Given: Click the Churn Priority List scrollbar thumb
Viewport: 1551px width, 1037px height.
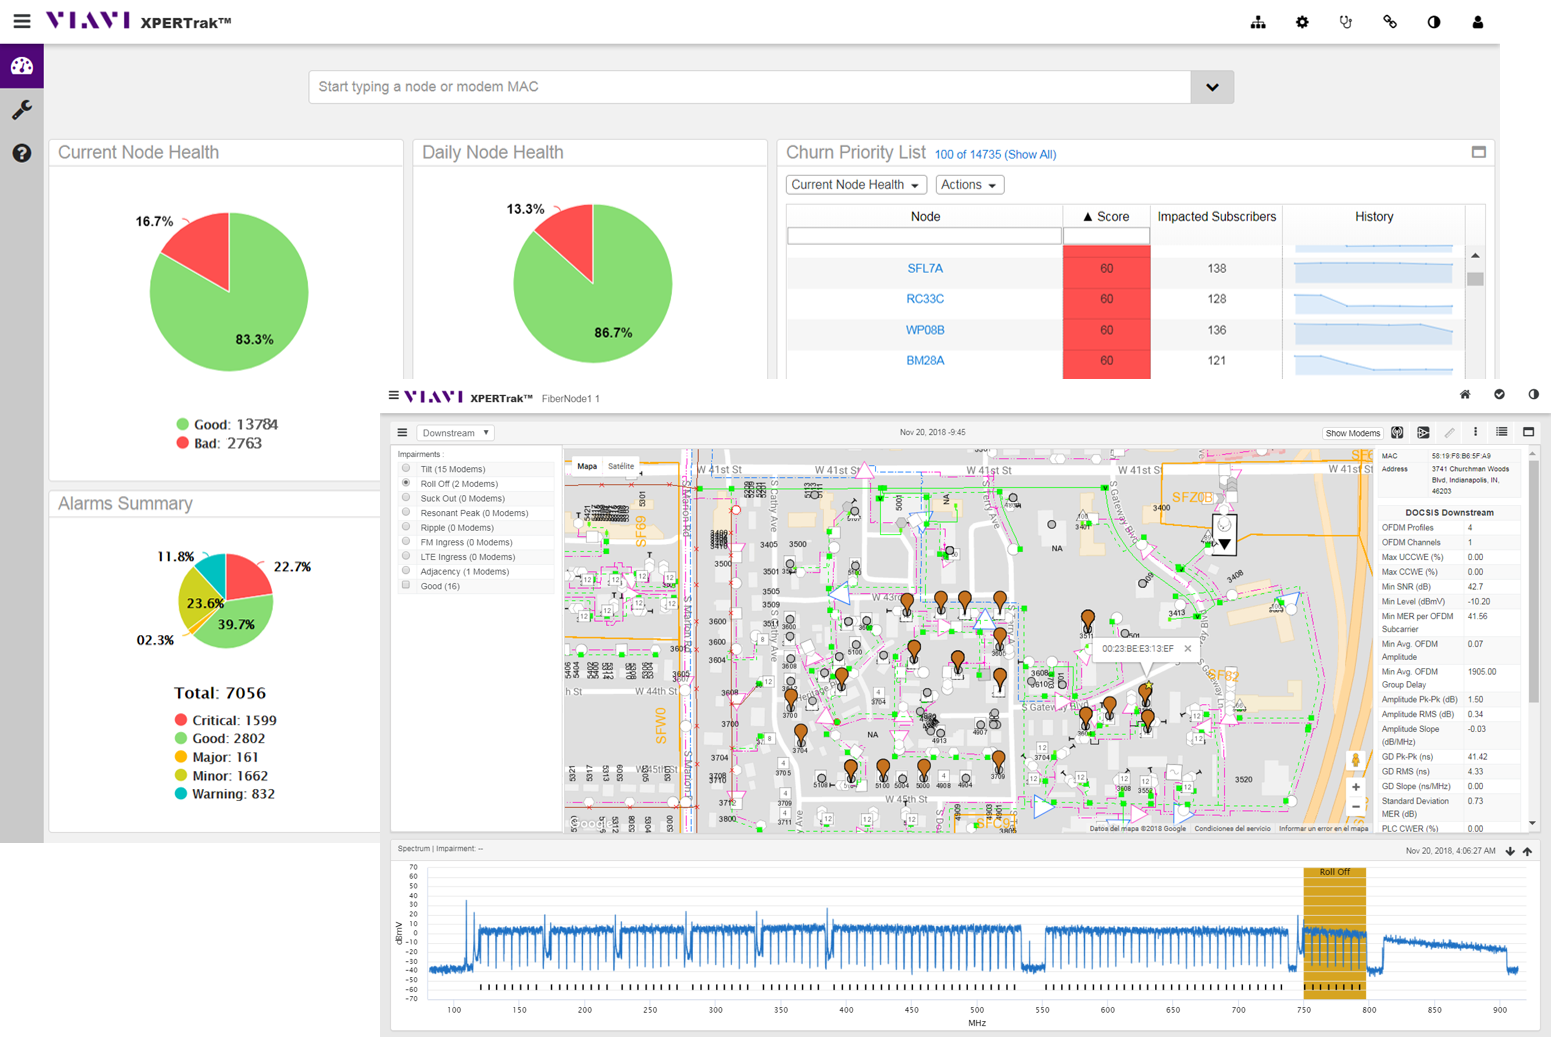Looking at the screenshot, I should point(1475,279).
